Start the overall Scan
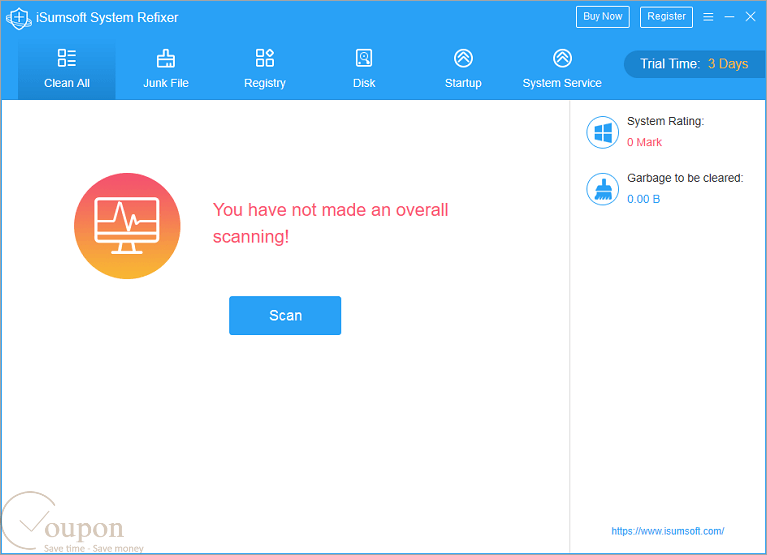This screenshot has height=555, width=767. [x=285, y=315]
